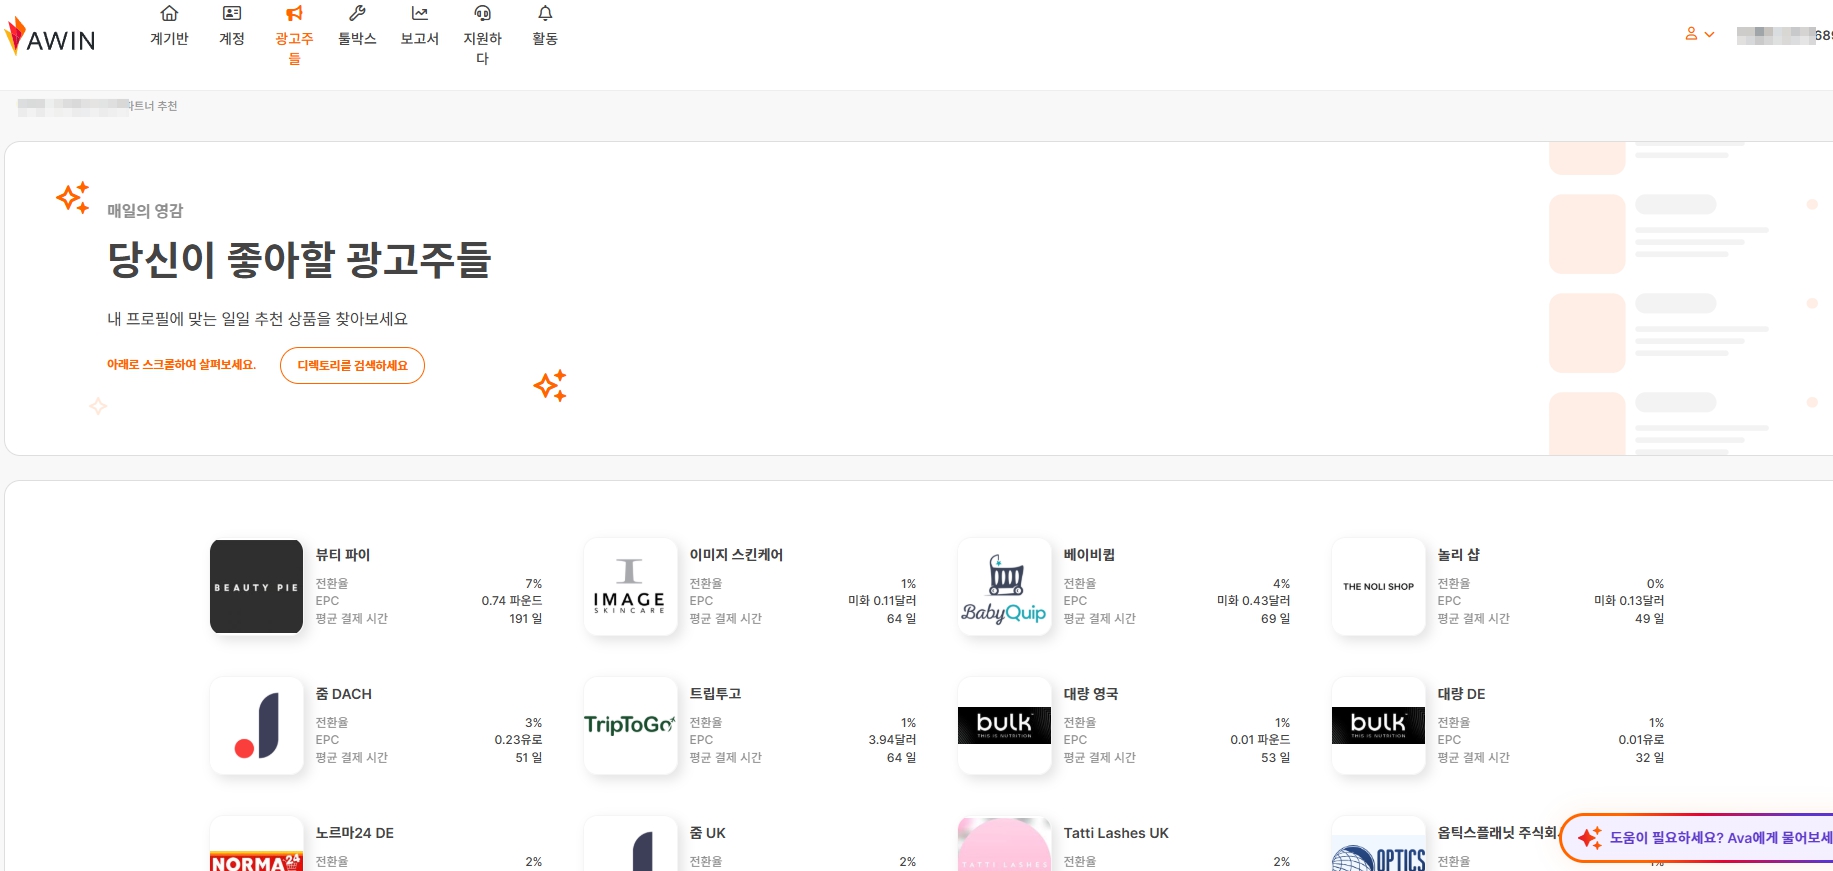Click the 이미지 스킨케어 advertiser name

(x=736, y=555)
